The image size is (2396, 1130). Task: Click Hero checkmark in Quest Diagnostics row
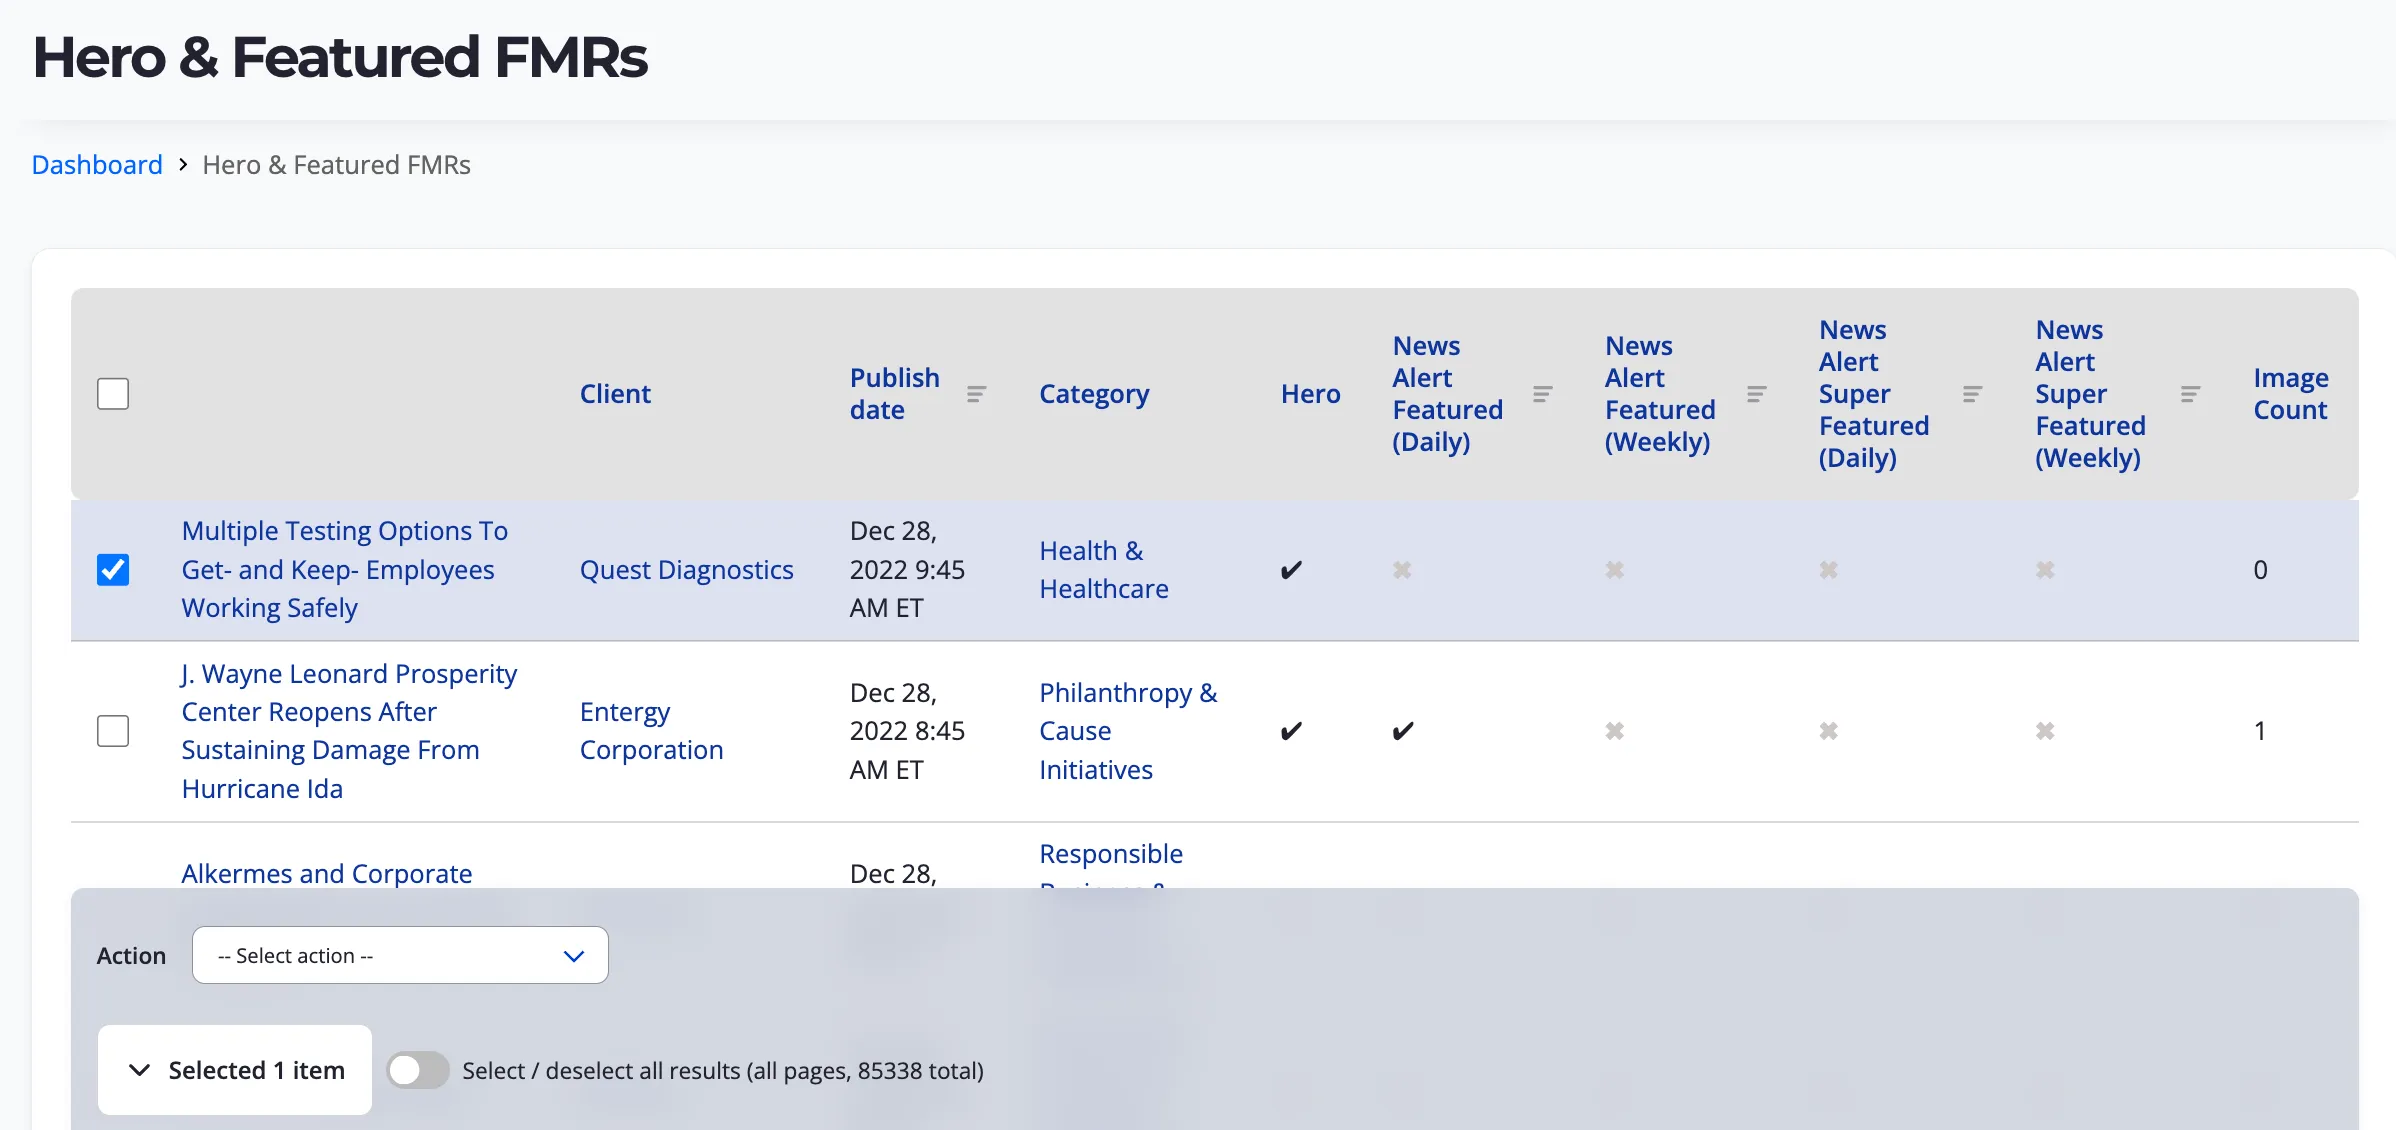click(1291, 570)
